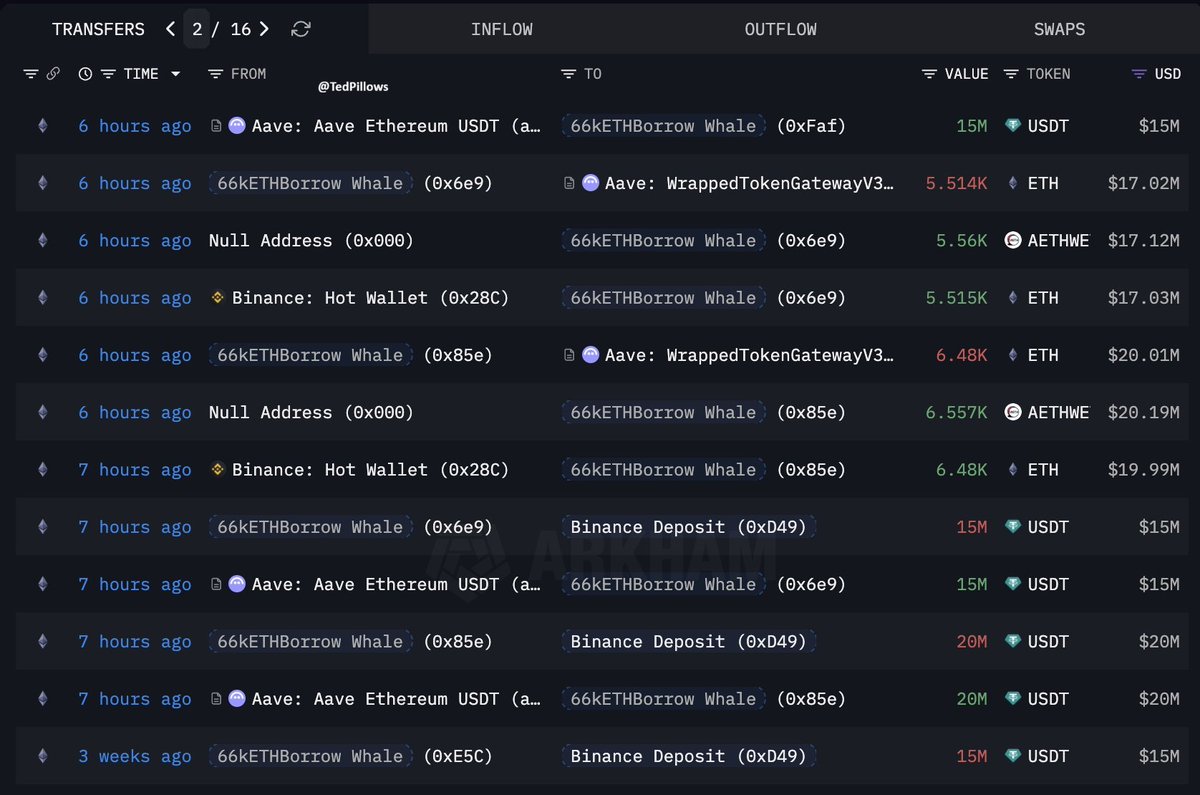Click Ethereum chain icon in $19.99M row
The width and height of the screenshot is (1200, 795).
click(42, 470)
